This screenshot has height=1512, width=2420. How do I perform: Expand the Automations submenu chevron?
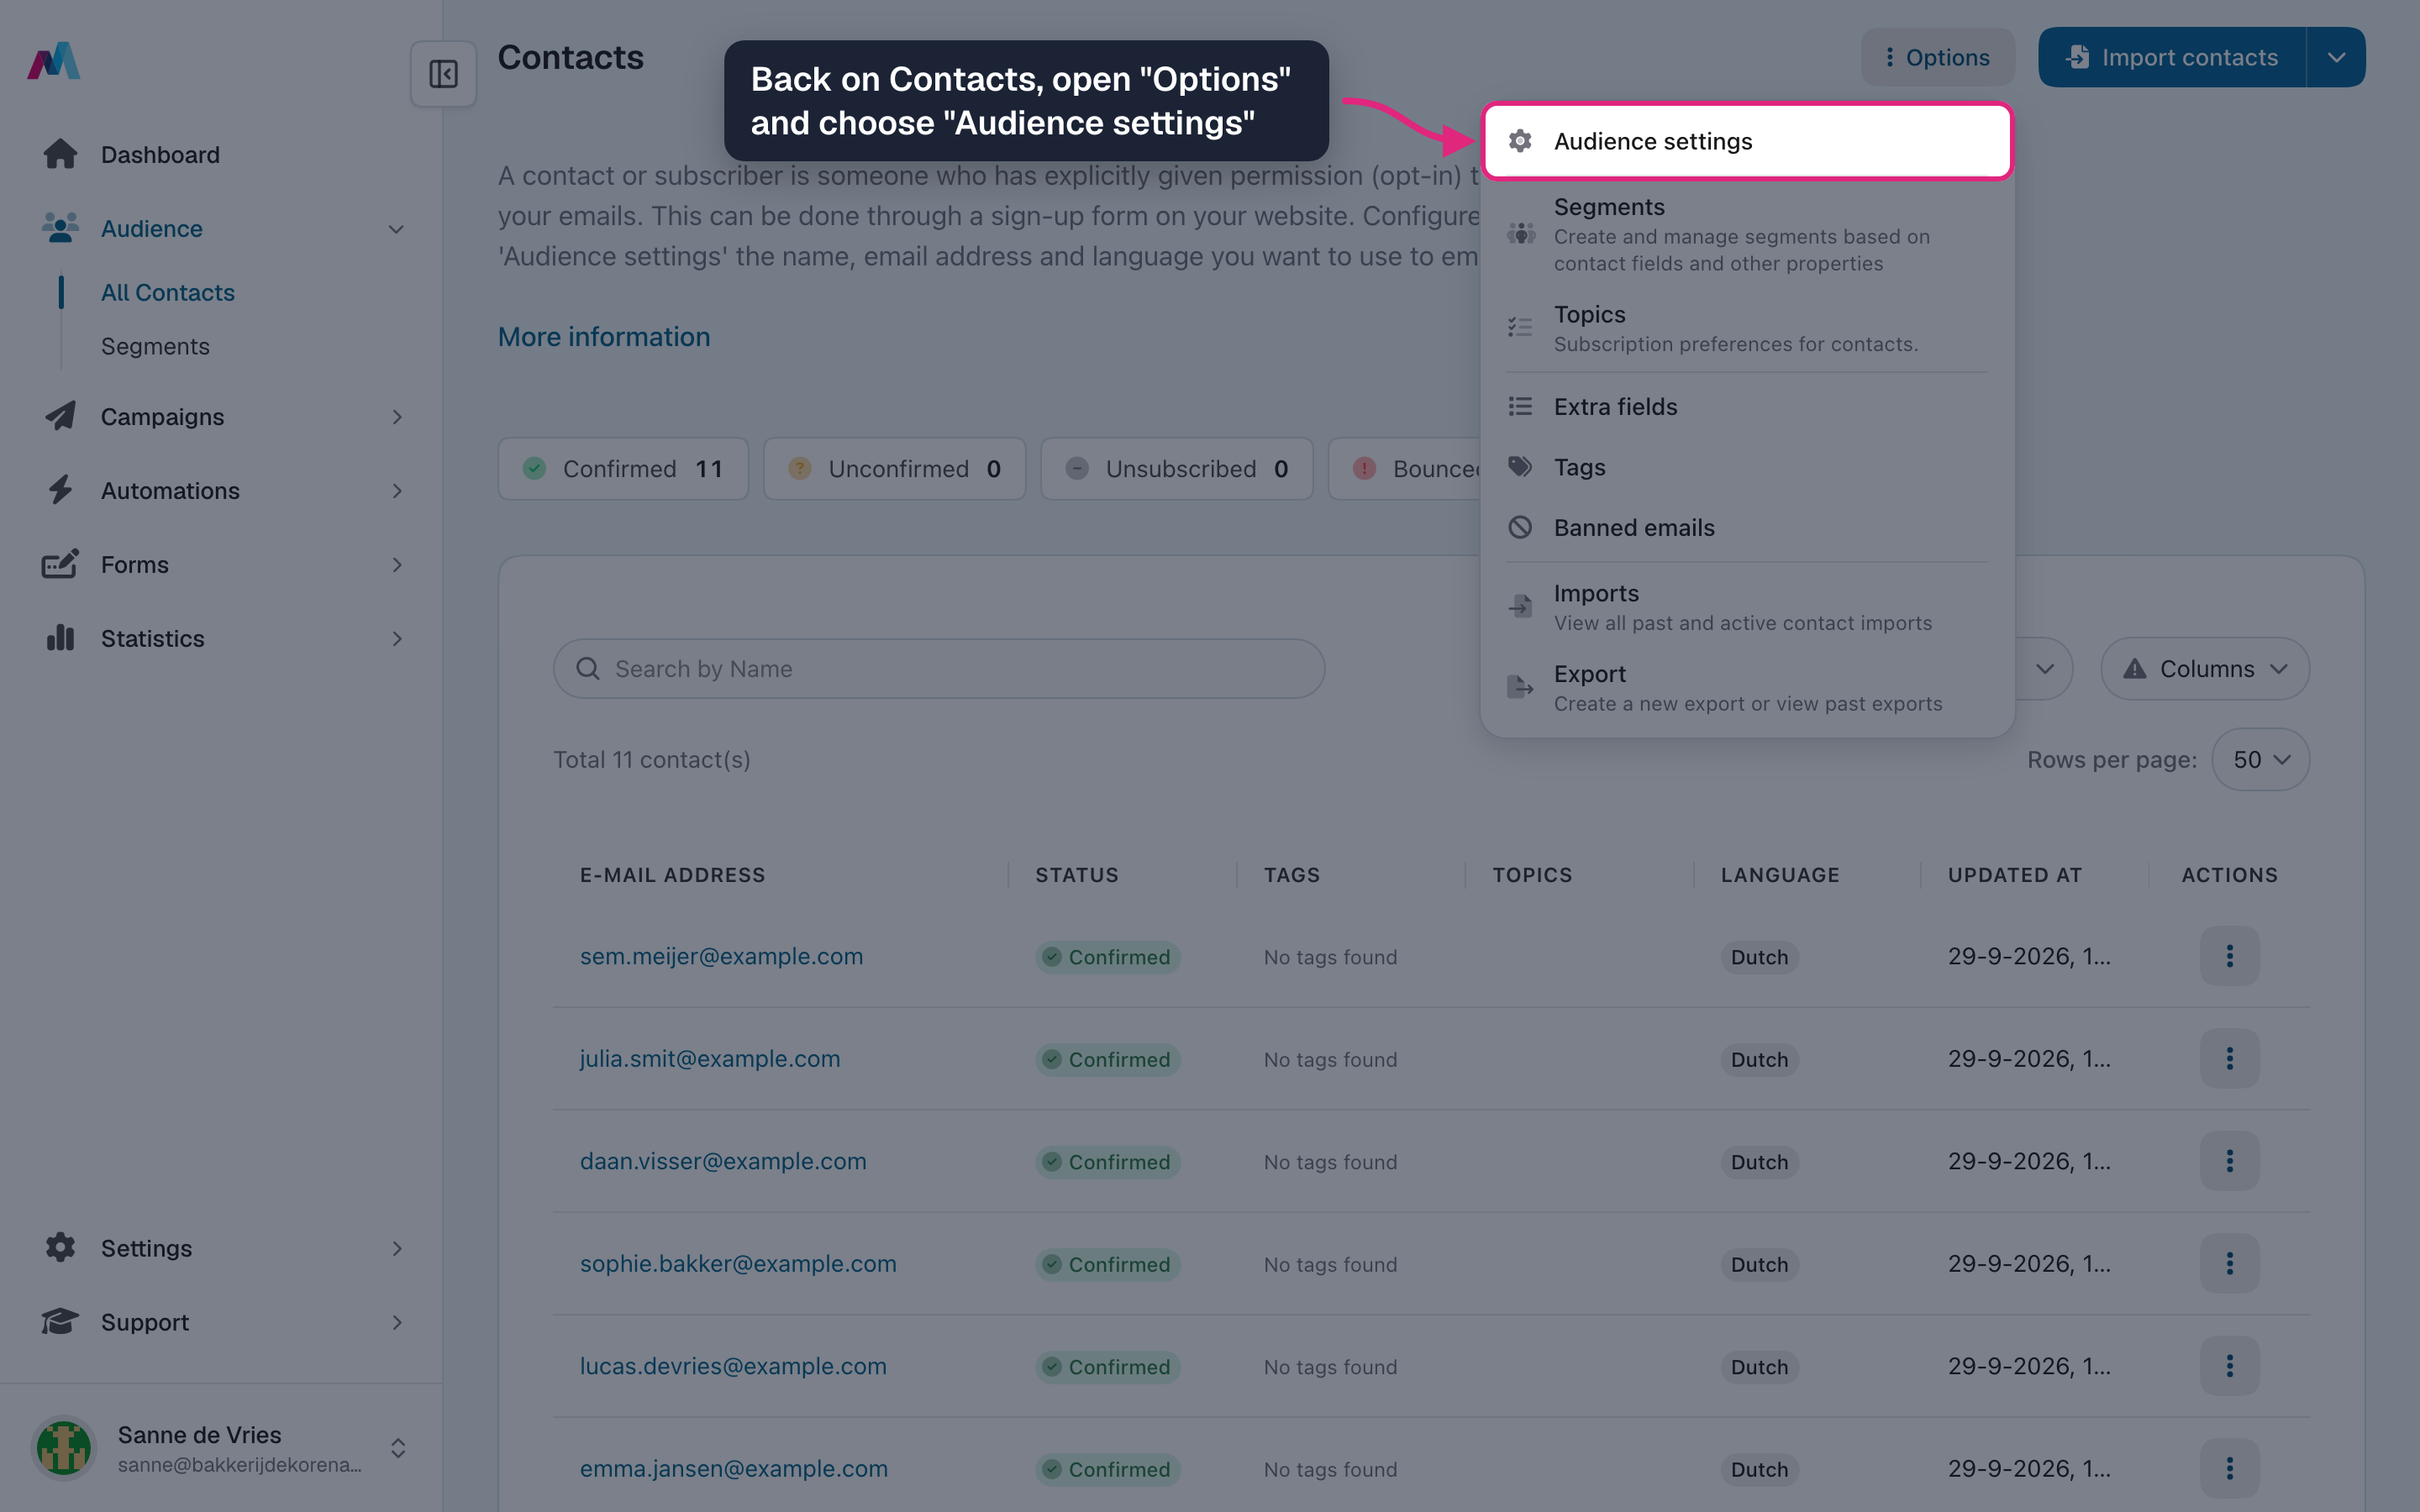(397, 490)
